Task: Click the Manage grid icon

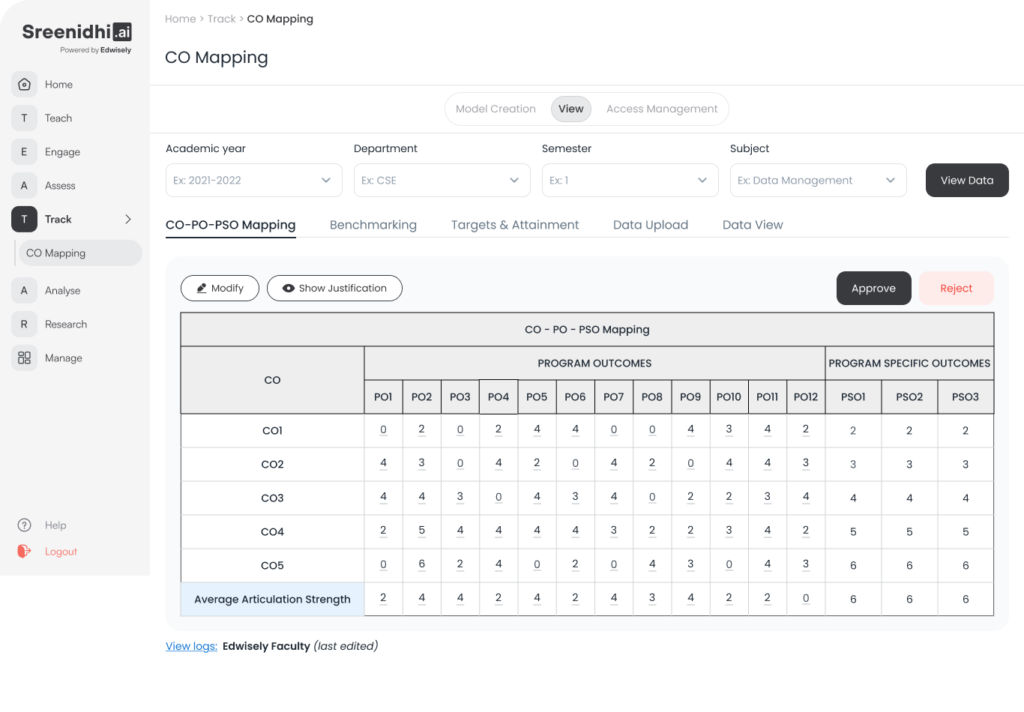Action: (24, 358)
